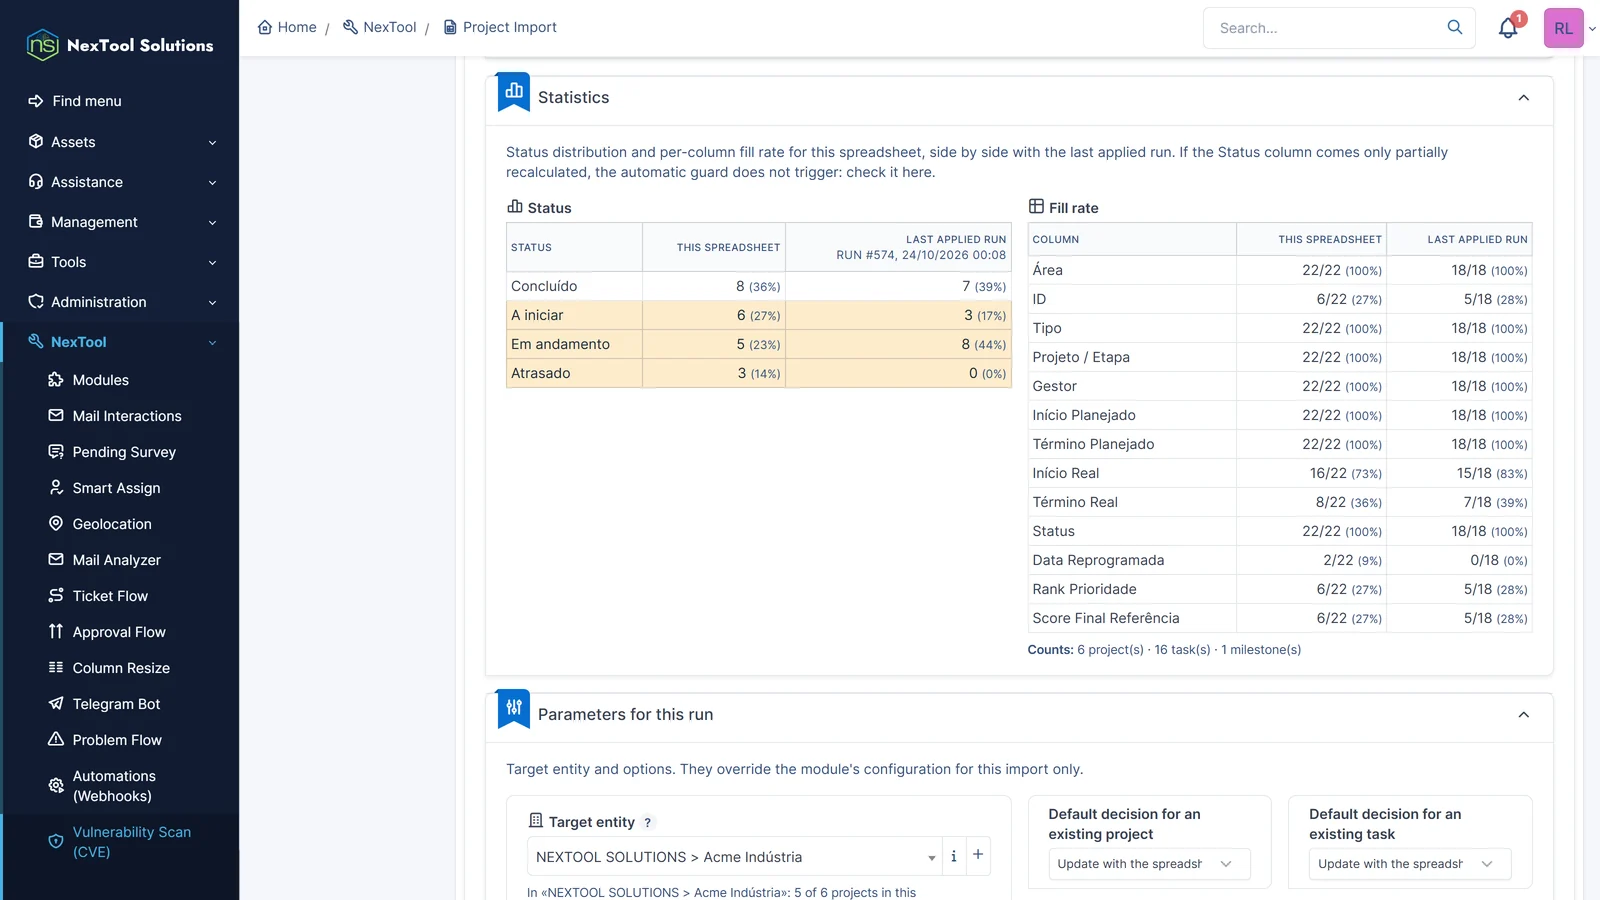1600x900 pixels.
Task: Select the Data Reprogramada fill rate row
Action: coord(1280,560)
